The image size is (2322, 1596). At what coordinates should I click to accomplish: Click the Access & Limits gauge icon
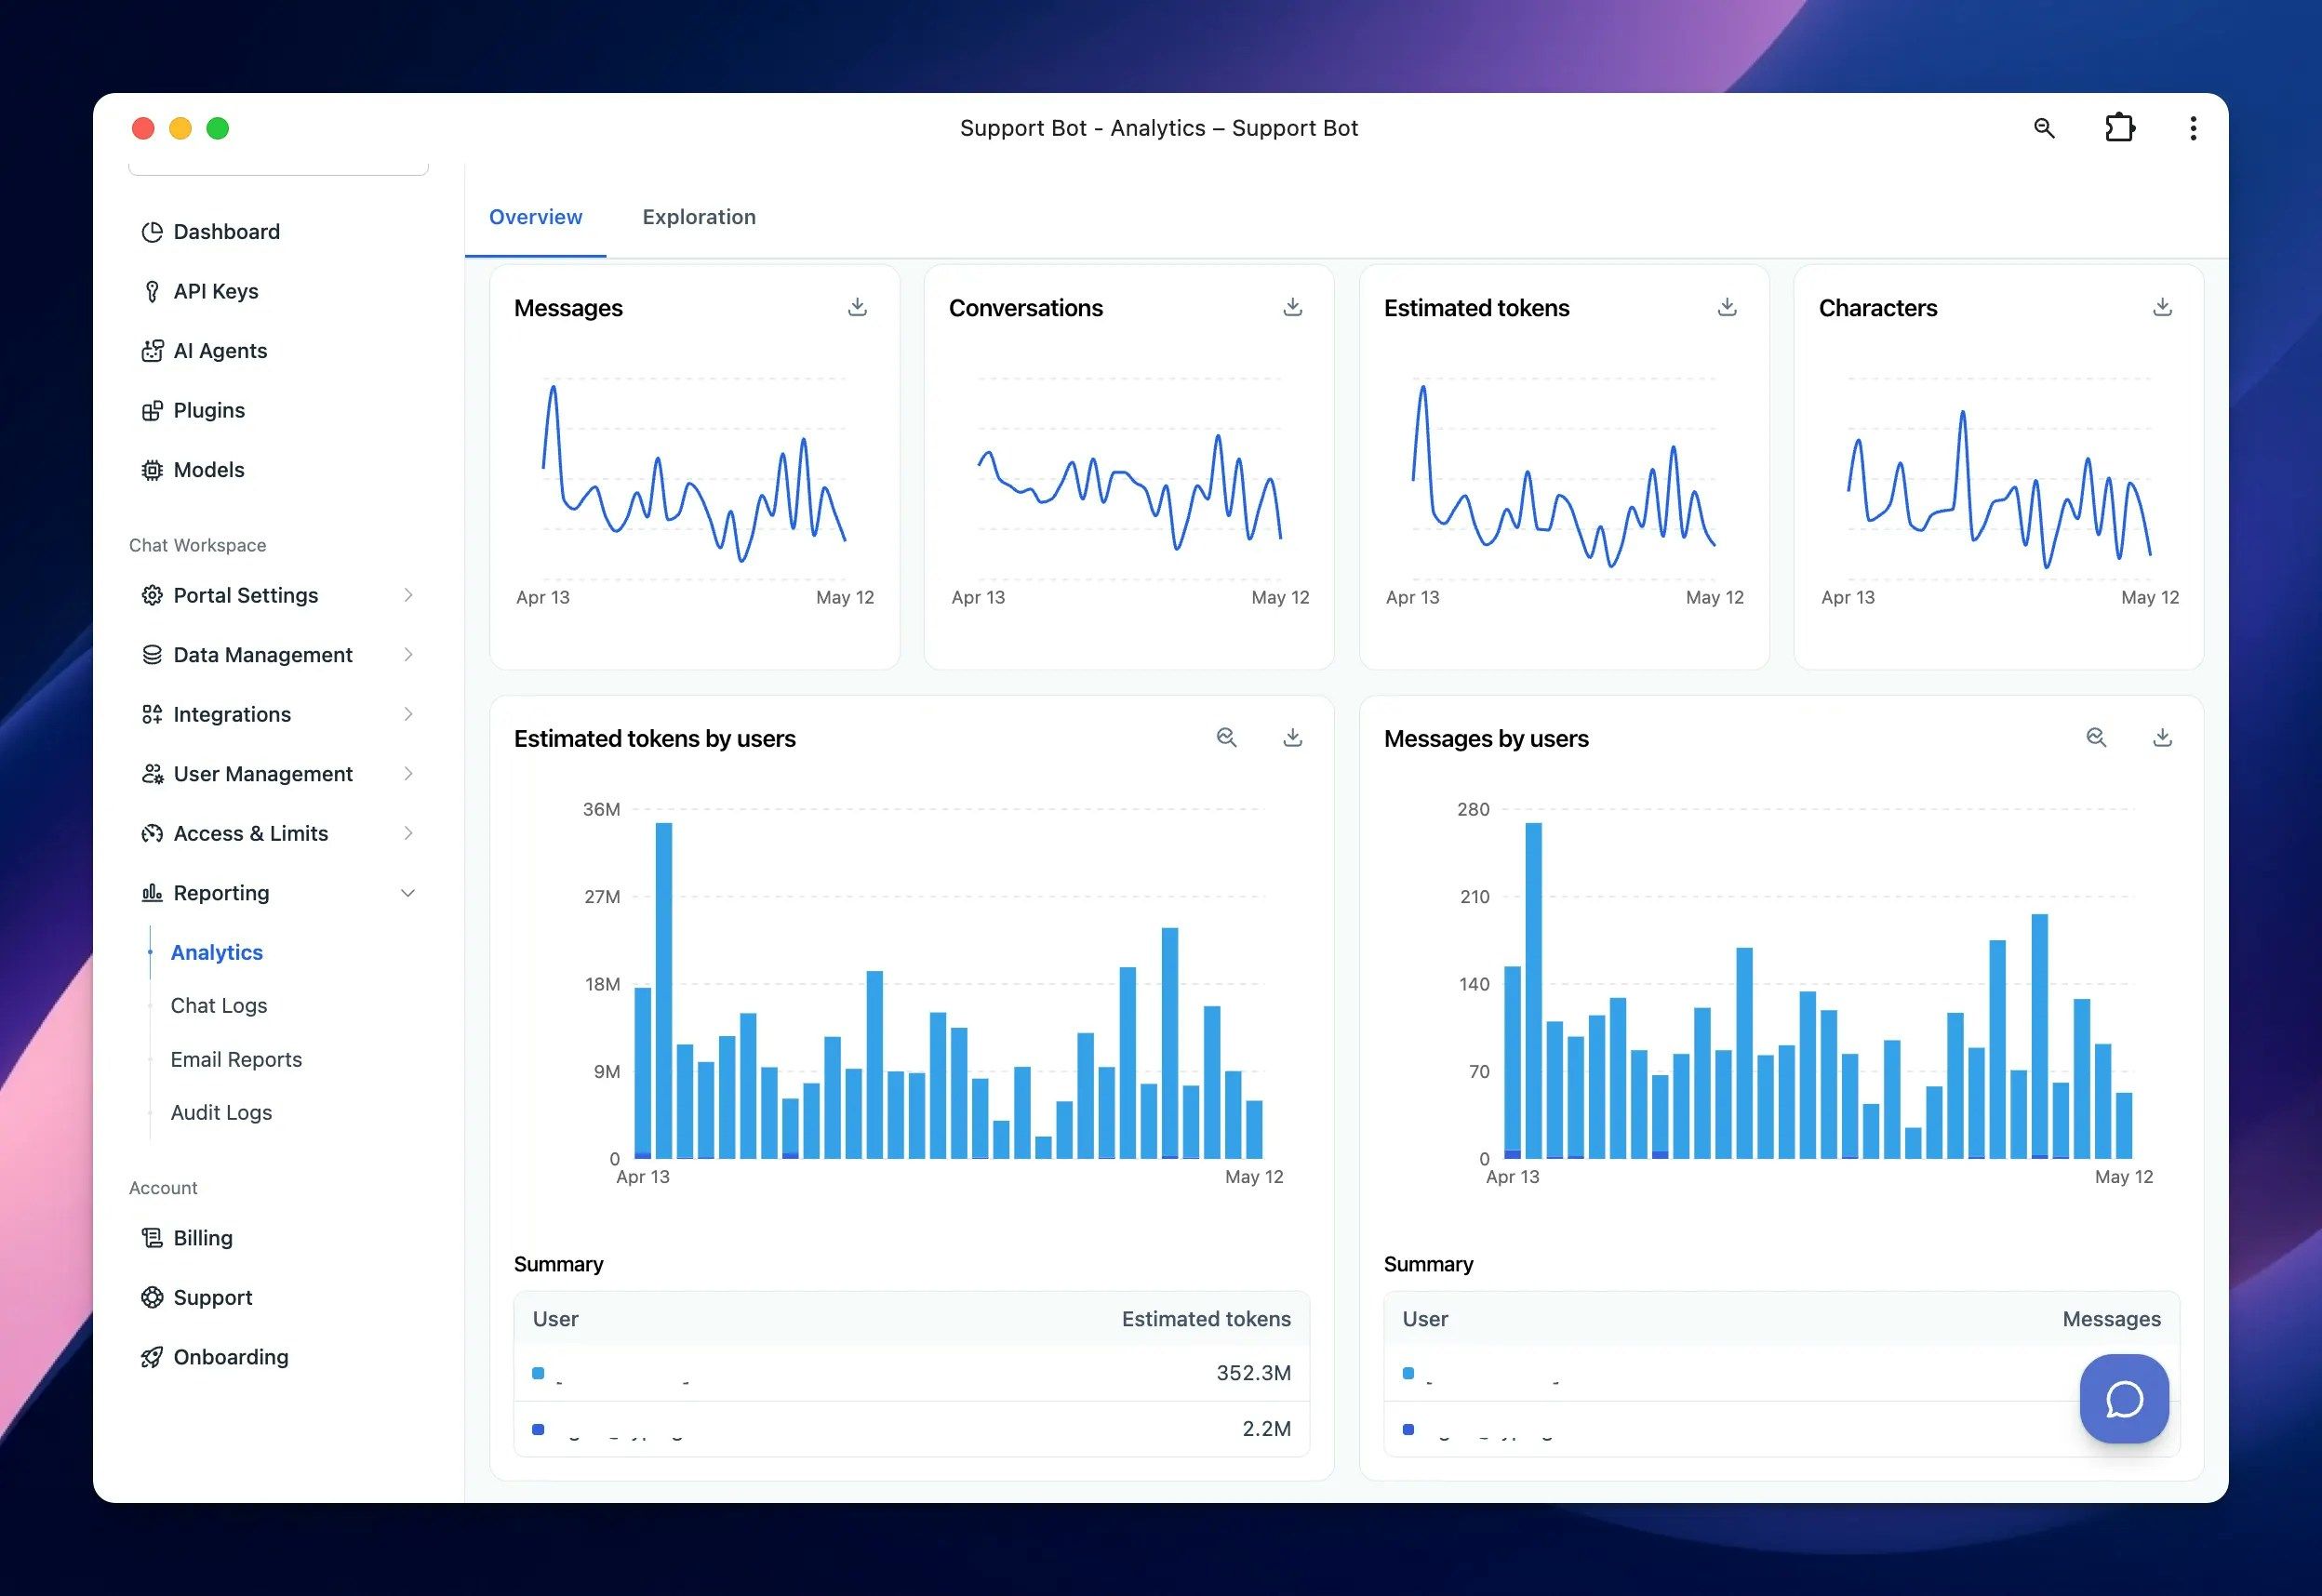[x=152, y=833]
